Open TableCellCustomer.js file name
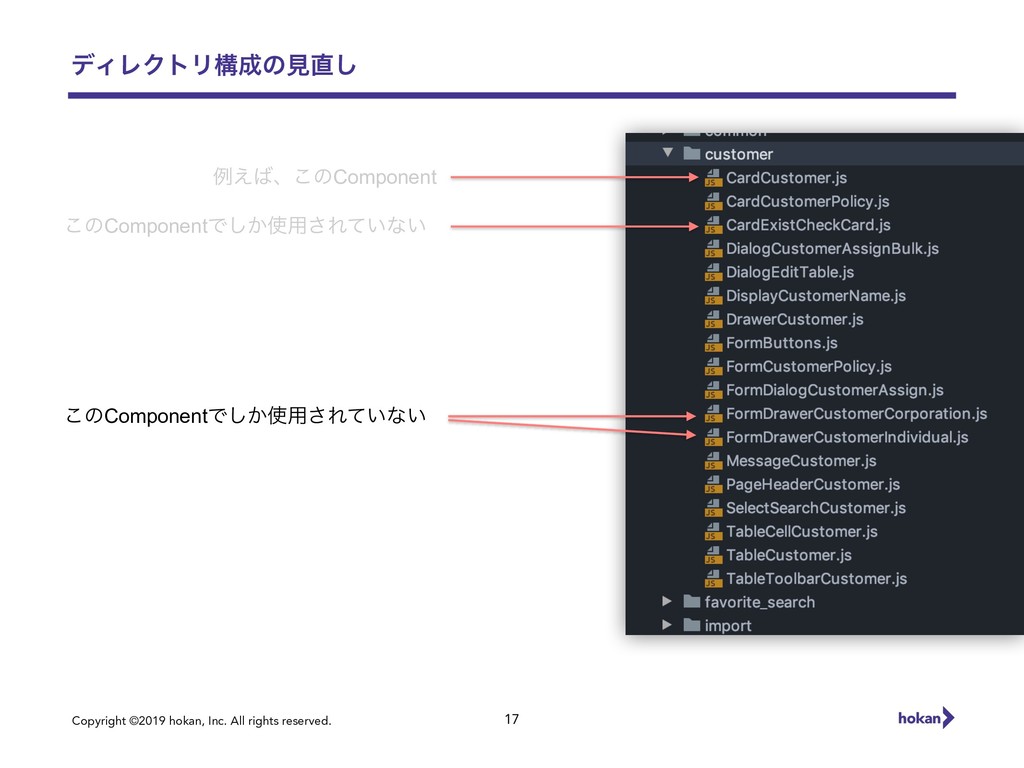Screen dimensions: 1024x768 [802, 531]
